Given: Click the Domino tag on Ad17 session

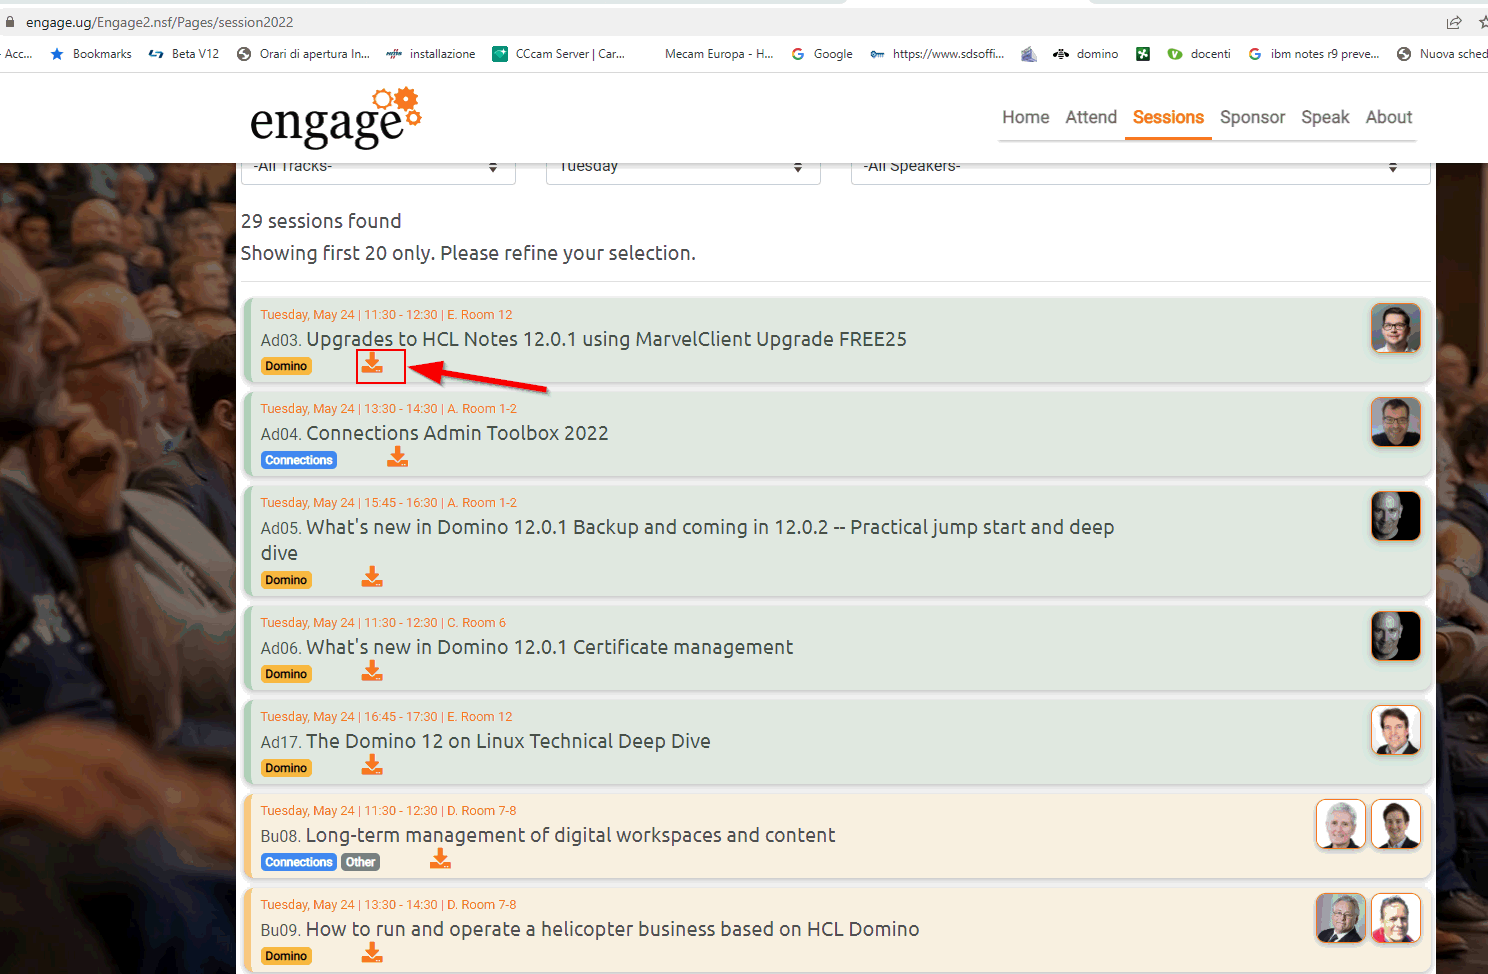Looking at the screenshot, I should [286, 768].
